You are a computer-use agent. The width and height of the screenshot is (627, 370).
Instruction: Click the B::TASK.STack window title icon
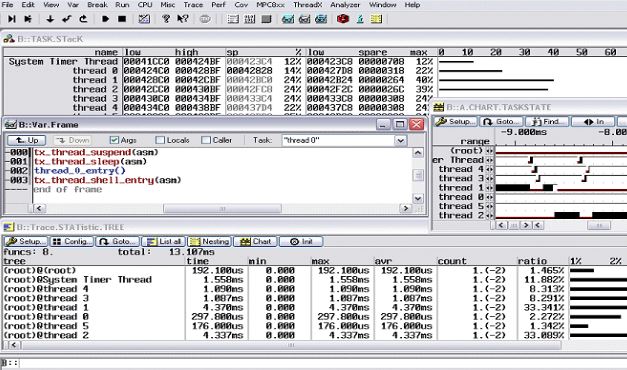[8, 39]
